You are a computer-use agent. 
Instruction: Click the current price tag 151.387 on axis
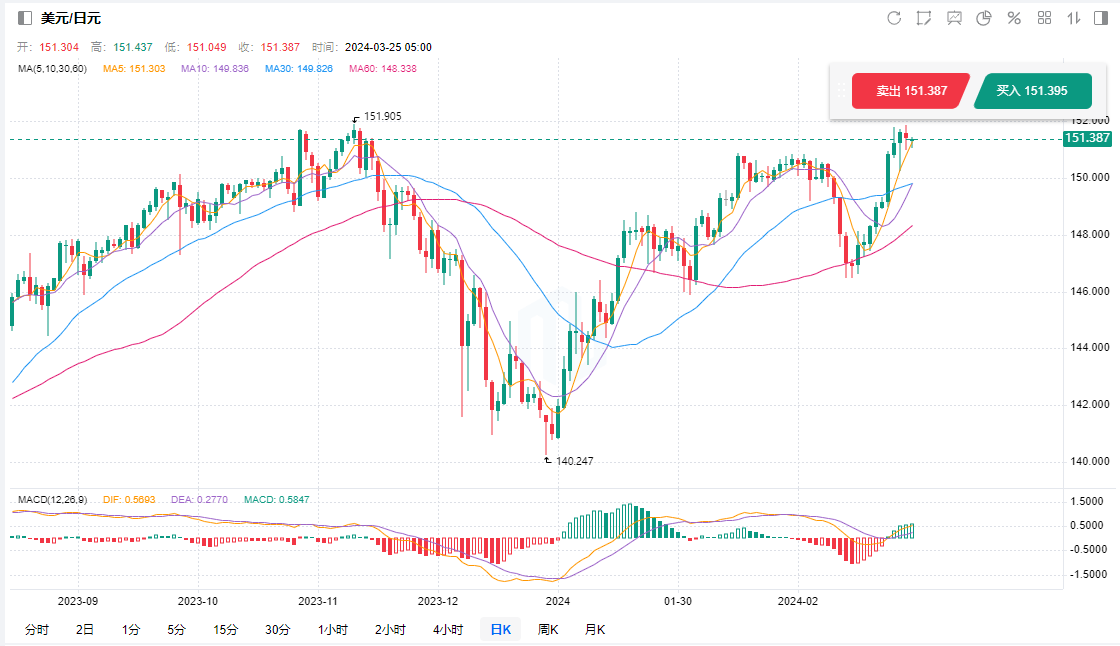(1088, 138)
